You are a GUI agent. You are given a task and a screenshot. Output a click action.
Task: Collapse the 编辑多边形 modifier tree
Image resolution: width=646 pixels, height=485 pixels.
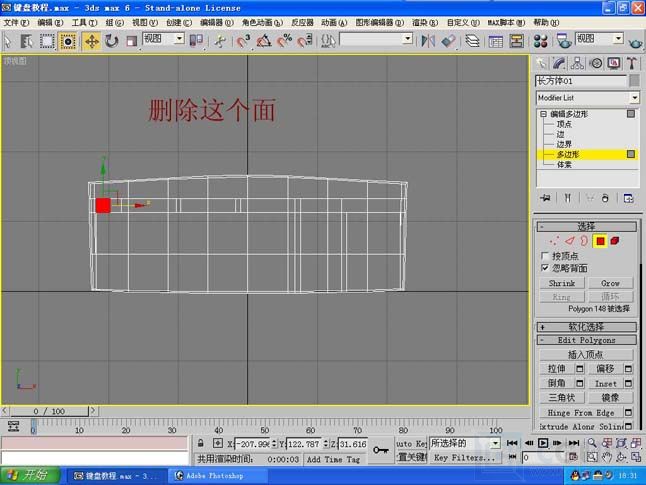[x=543, y=114]
